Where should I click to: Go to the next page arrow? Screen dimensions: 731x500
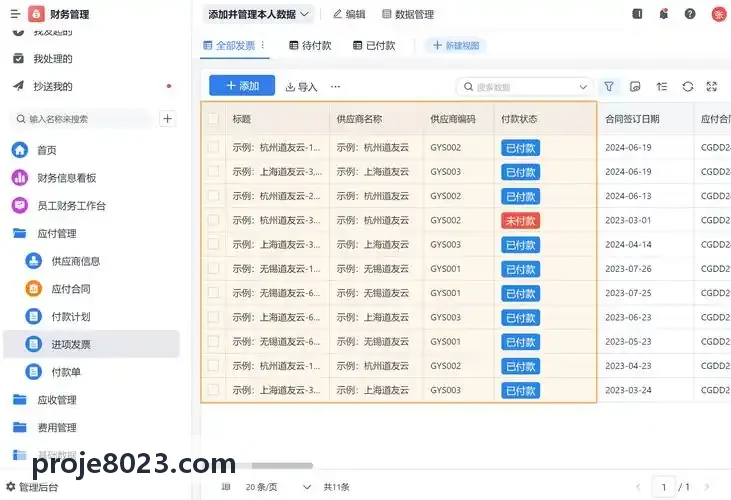pyautogui.click(x=706, y=487)
